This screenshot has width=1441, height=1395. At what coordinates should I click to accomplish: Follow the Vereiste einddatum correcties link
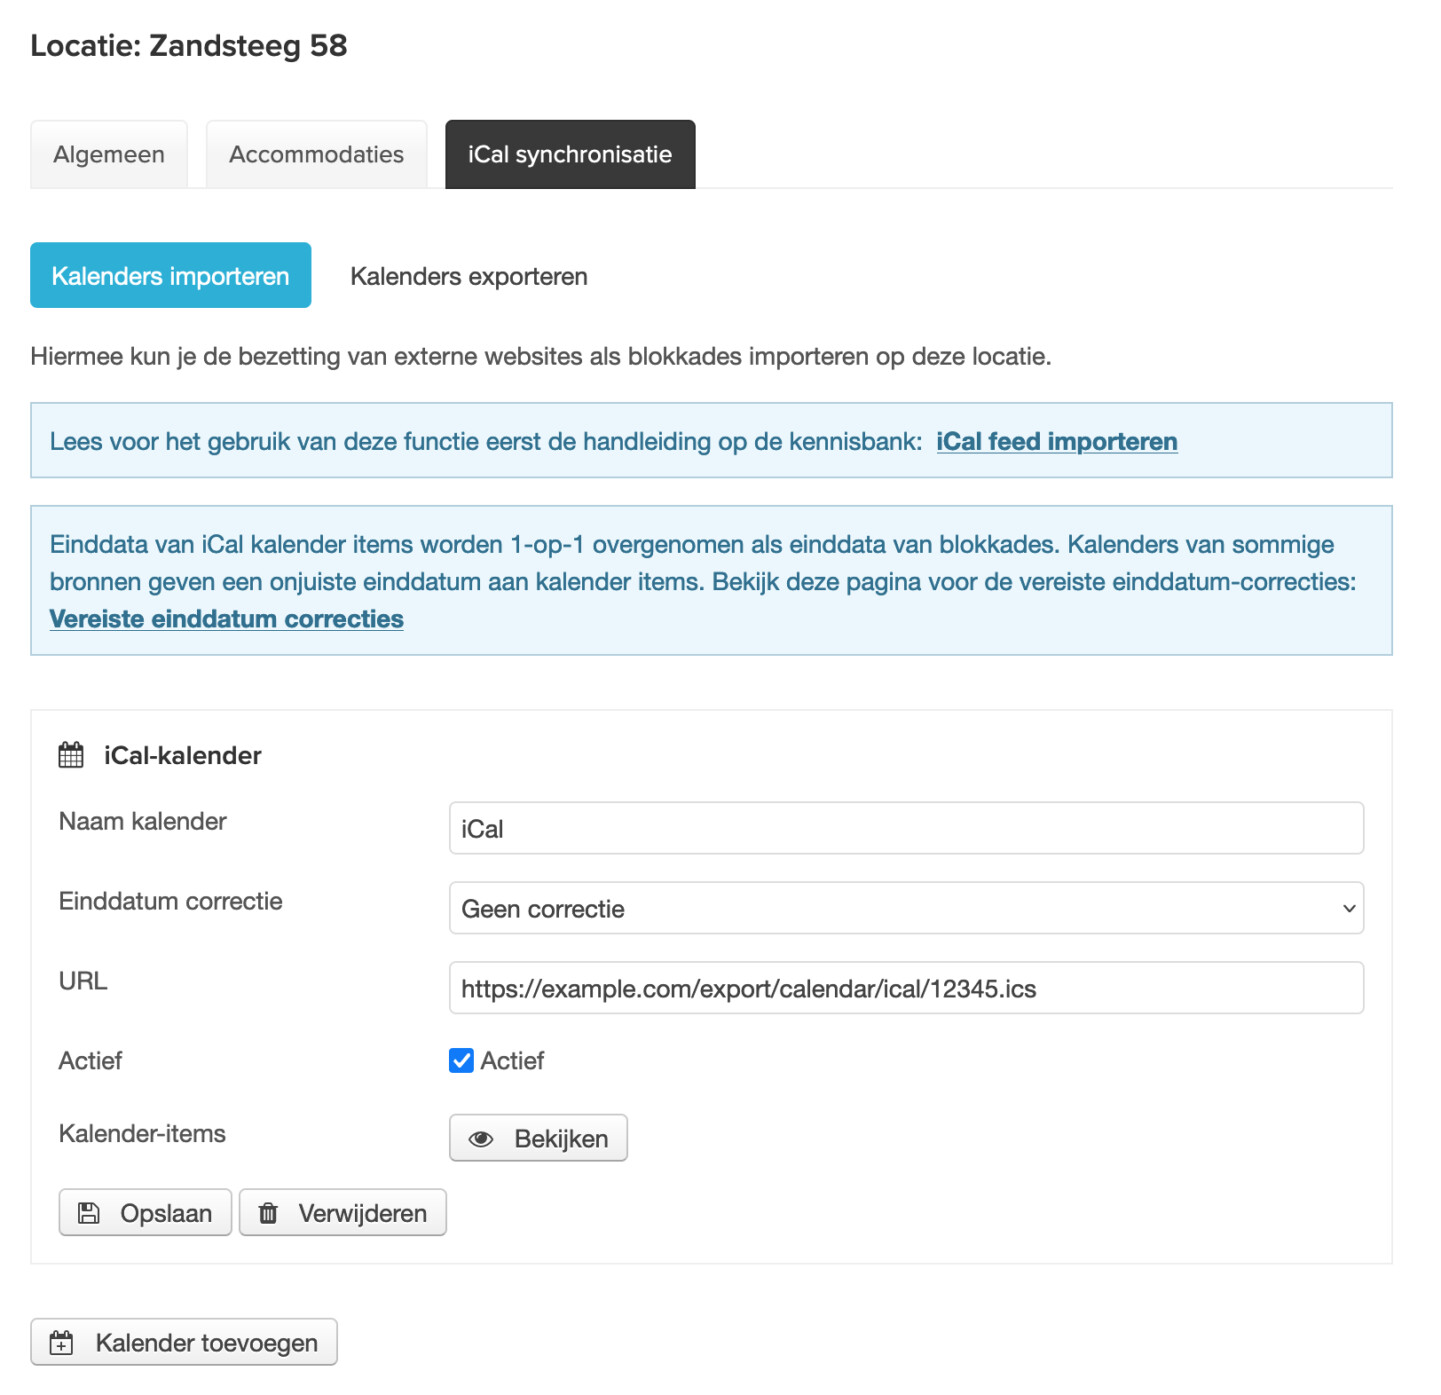227,619
